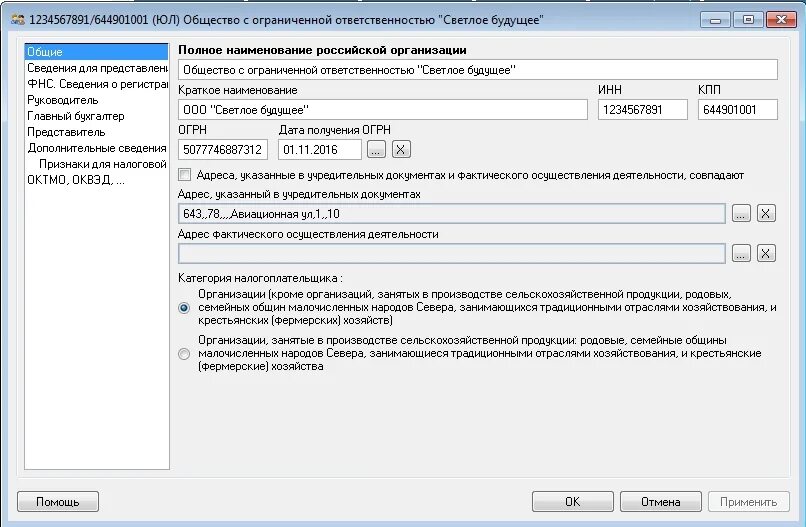Toggle checkbox that the addresses coincide
806x527 pixels.
184,174
